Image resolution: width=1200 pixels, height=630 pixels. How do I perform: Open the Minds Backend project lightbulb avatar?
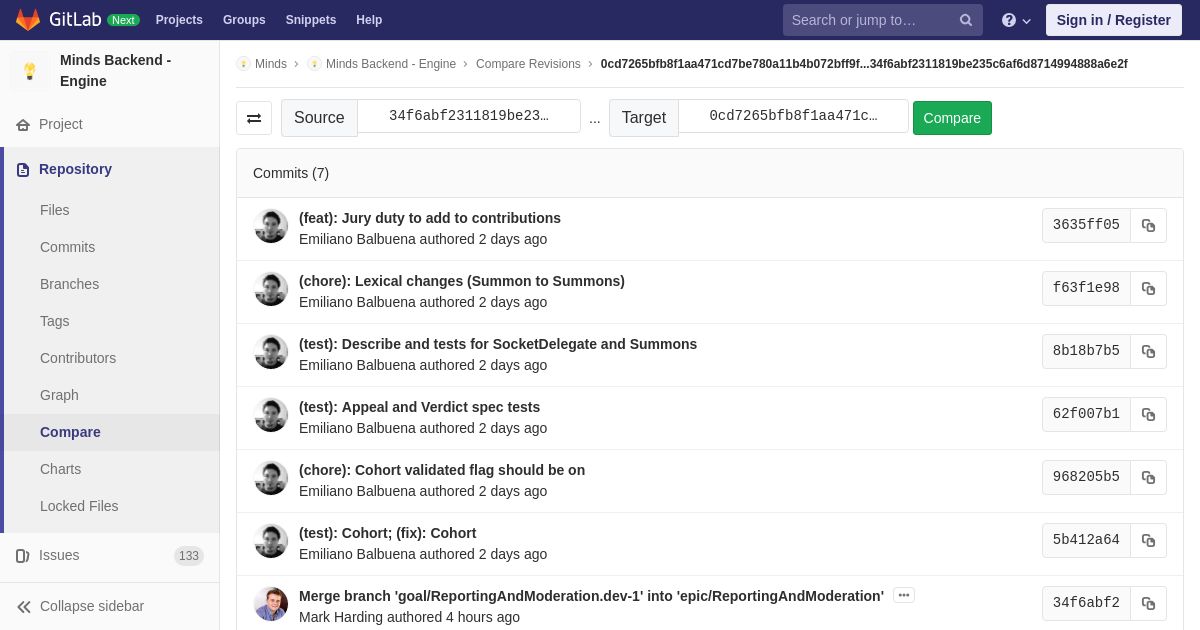[30, 71]
